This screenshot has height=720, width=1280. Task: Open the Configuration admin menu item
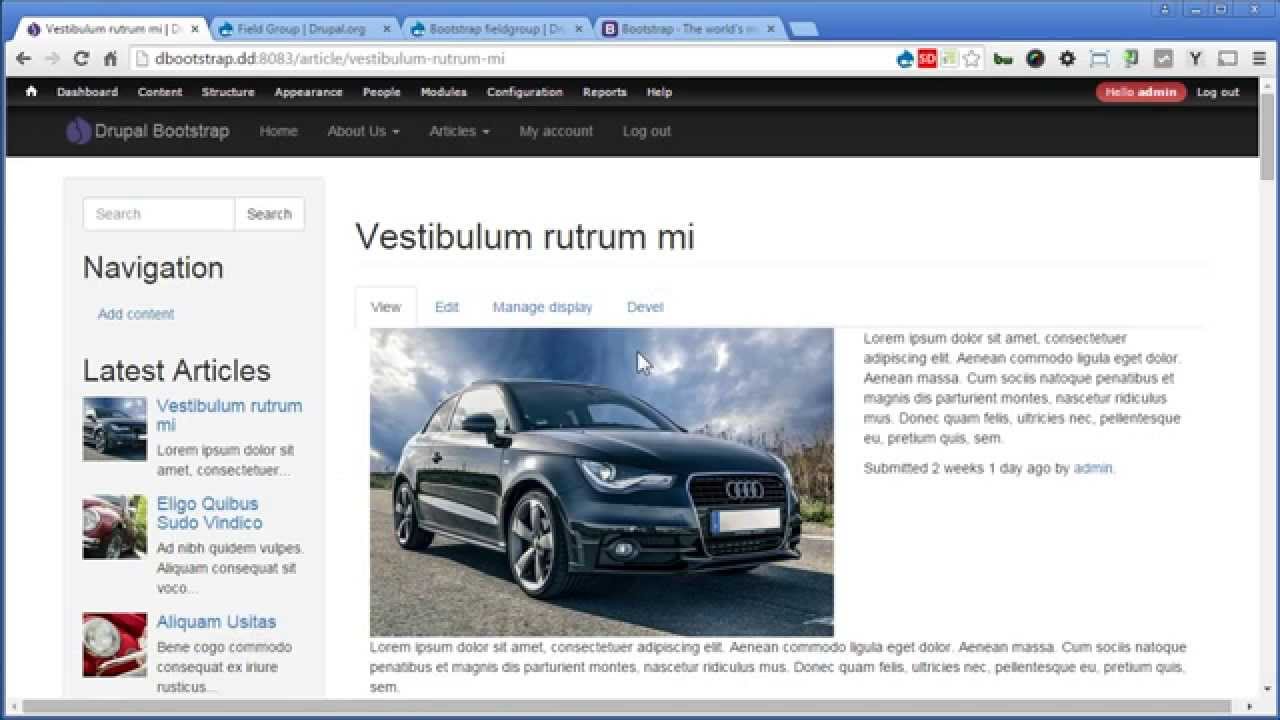click(525, 92)
